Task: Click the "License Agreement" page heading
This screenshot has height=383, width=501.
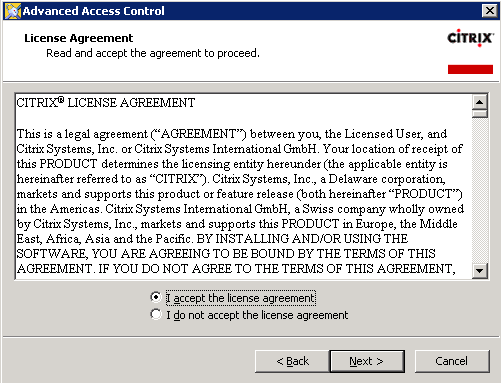Action: pyautogui.click(x=79, y=38)
